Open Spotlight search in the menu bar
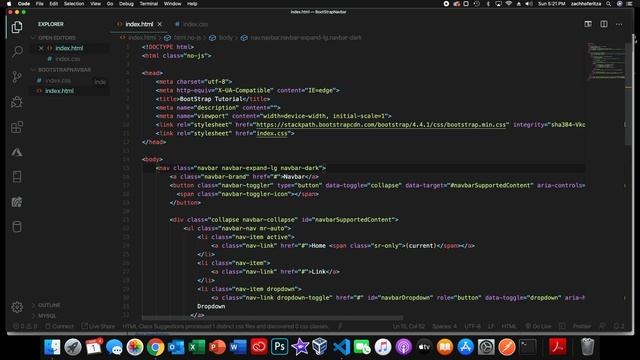This screenshot has width=640, height=360. (x=609, y=4)
